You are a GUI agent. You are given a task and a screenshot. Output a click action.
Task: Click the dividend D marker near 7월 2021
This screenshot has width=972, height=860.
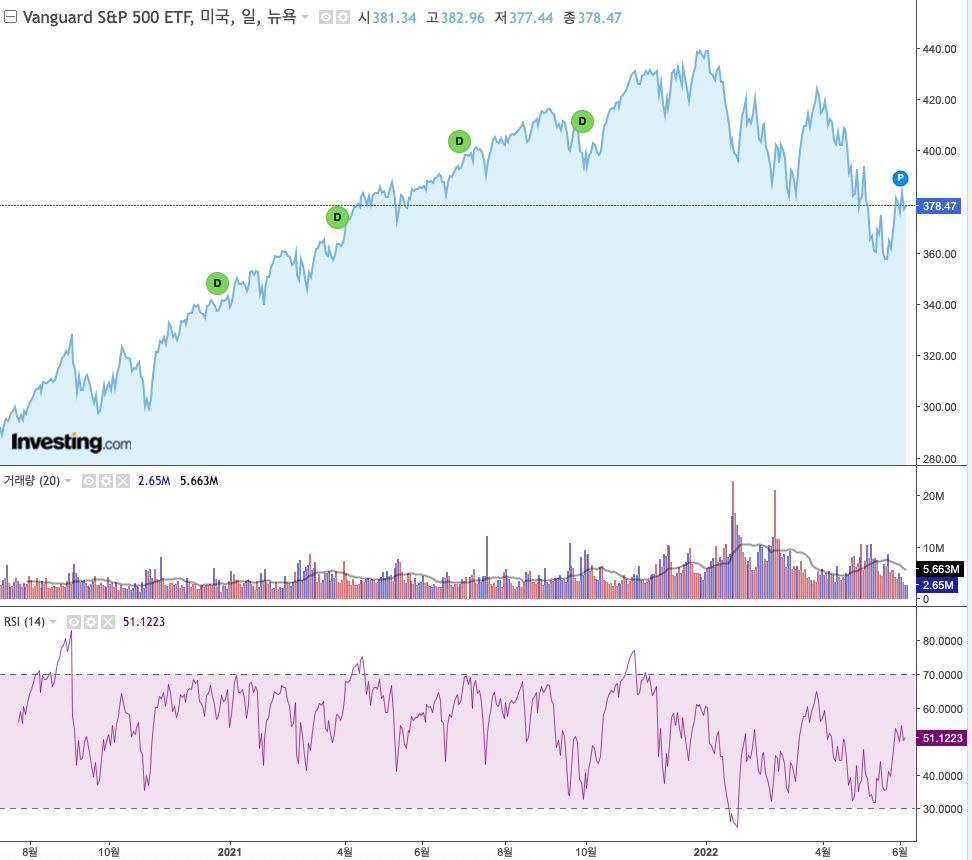[459, 141]
